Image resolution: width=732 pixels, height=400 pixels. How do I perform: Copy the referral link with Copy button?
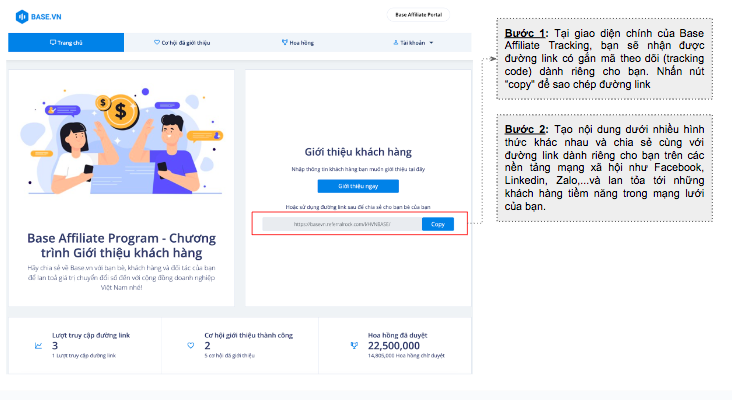point(437,224)
